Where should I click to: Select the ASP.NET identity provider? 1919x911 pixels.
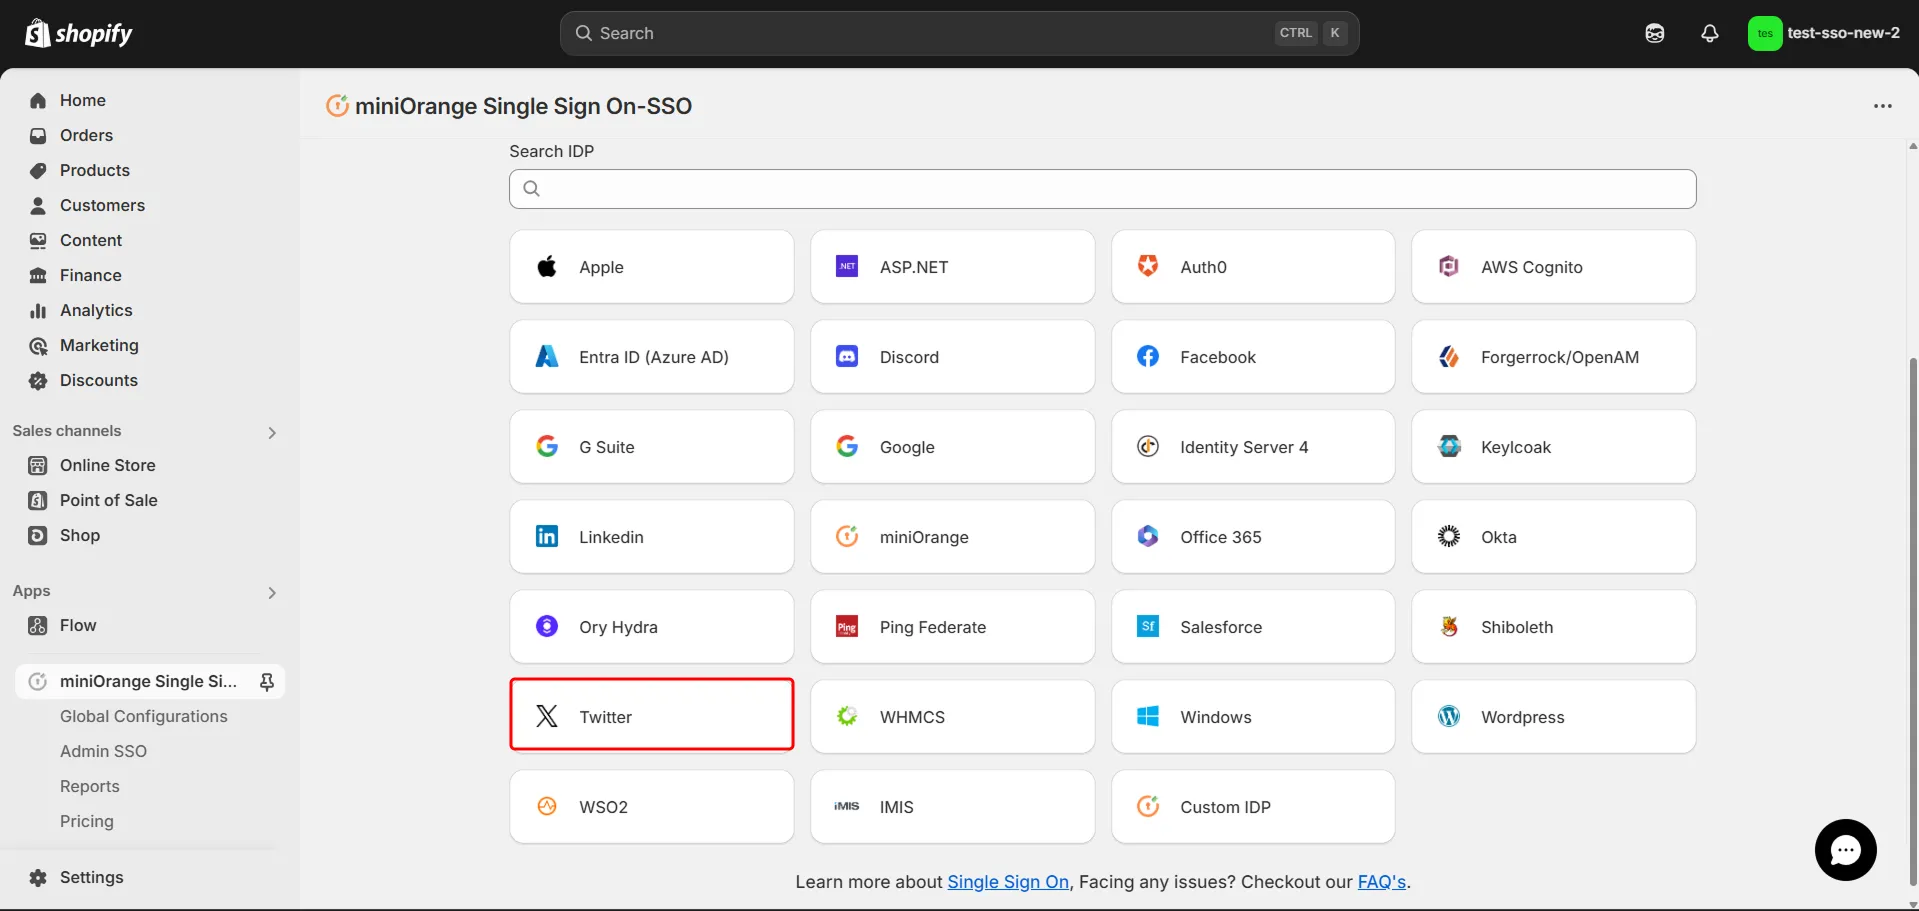click(x=952, y=267)
